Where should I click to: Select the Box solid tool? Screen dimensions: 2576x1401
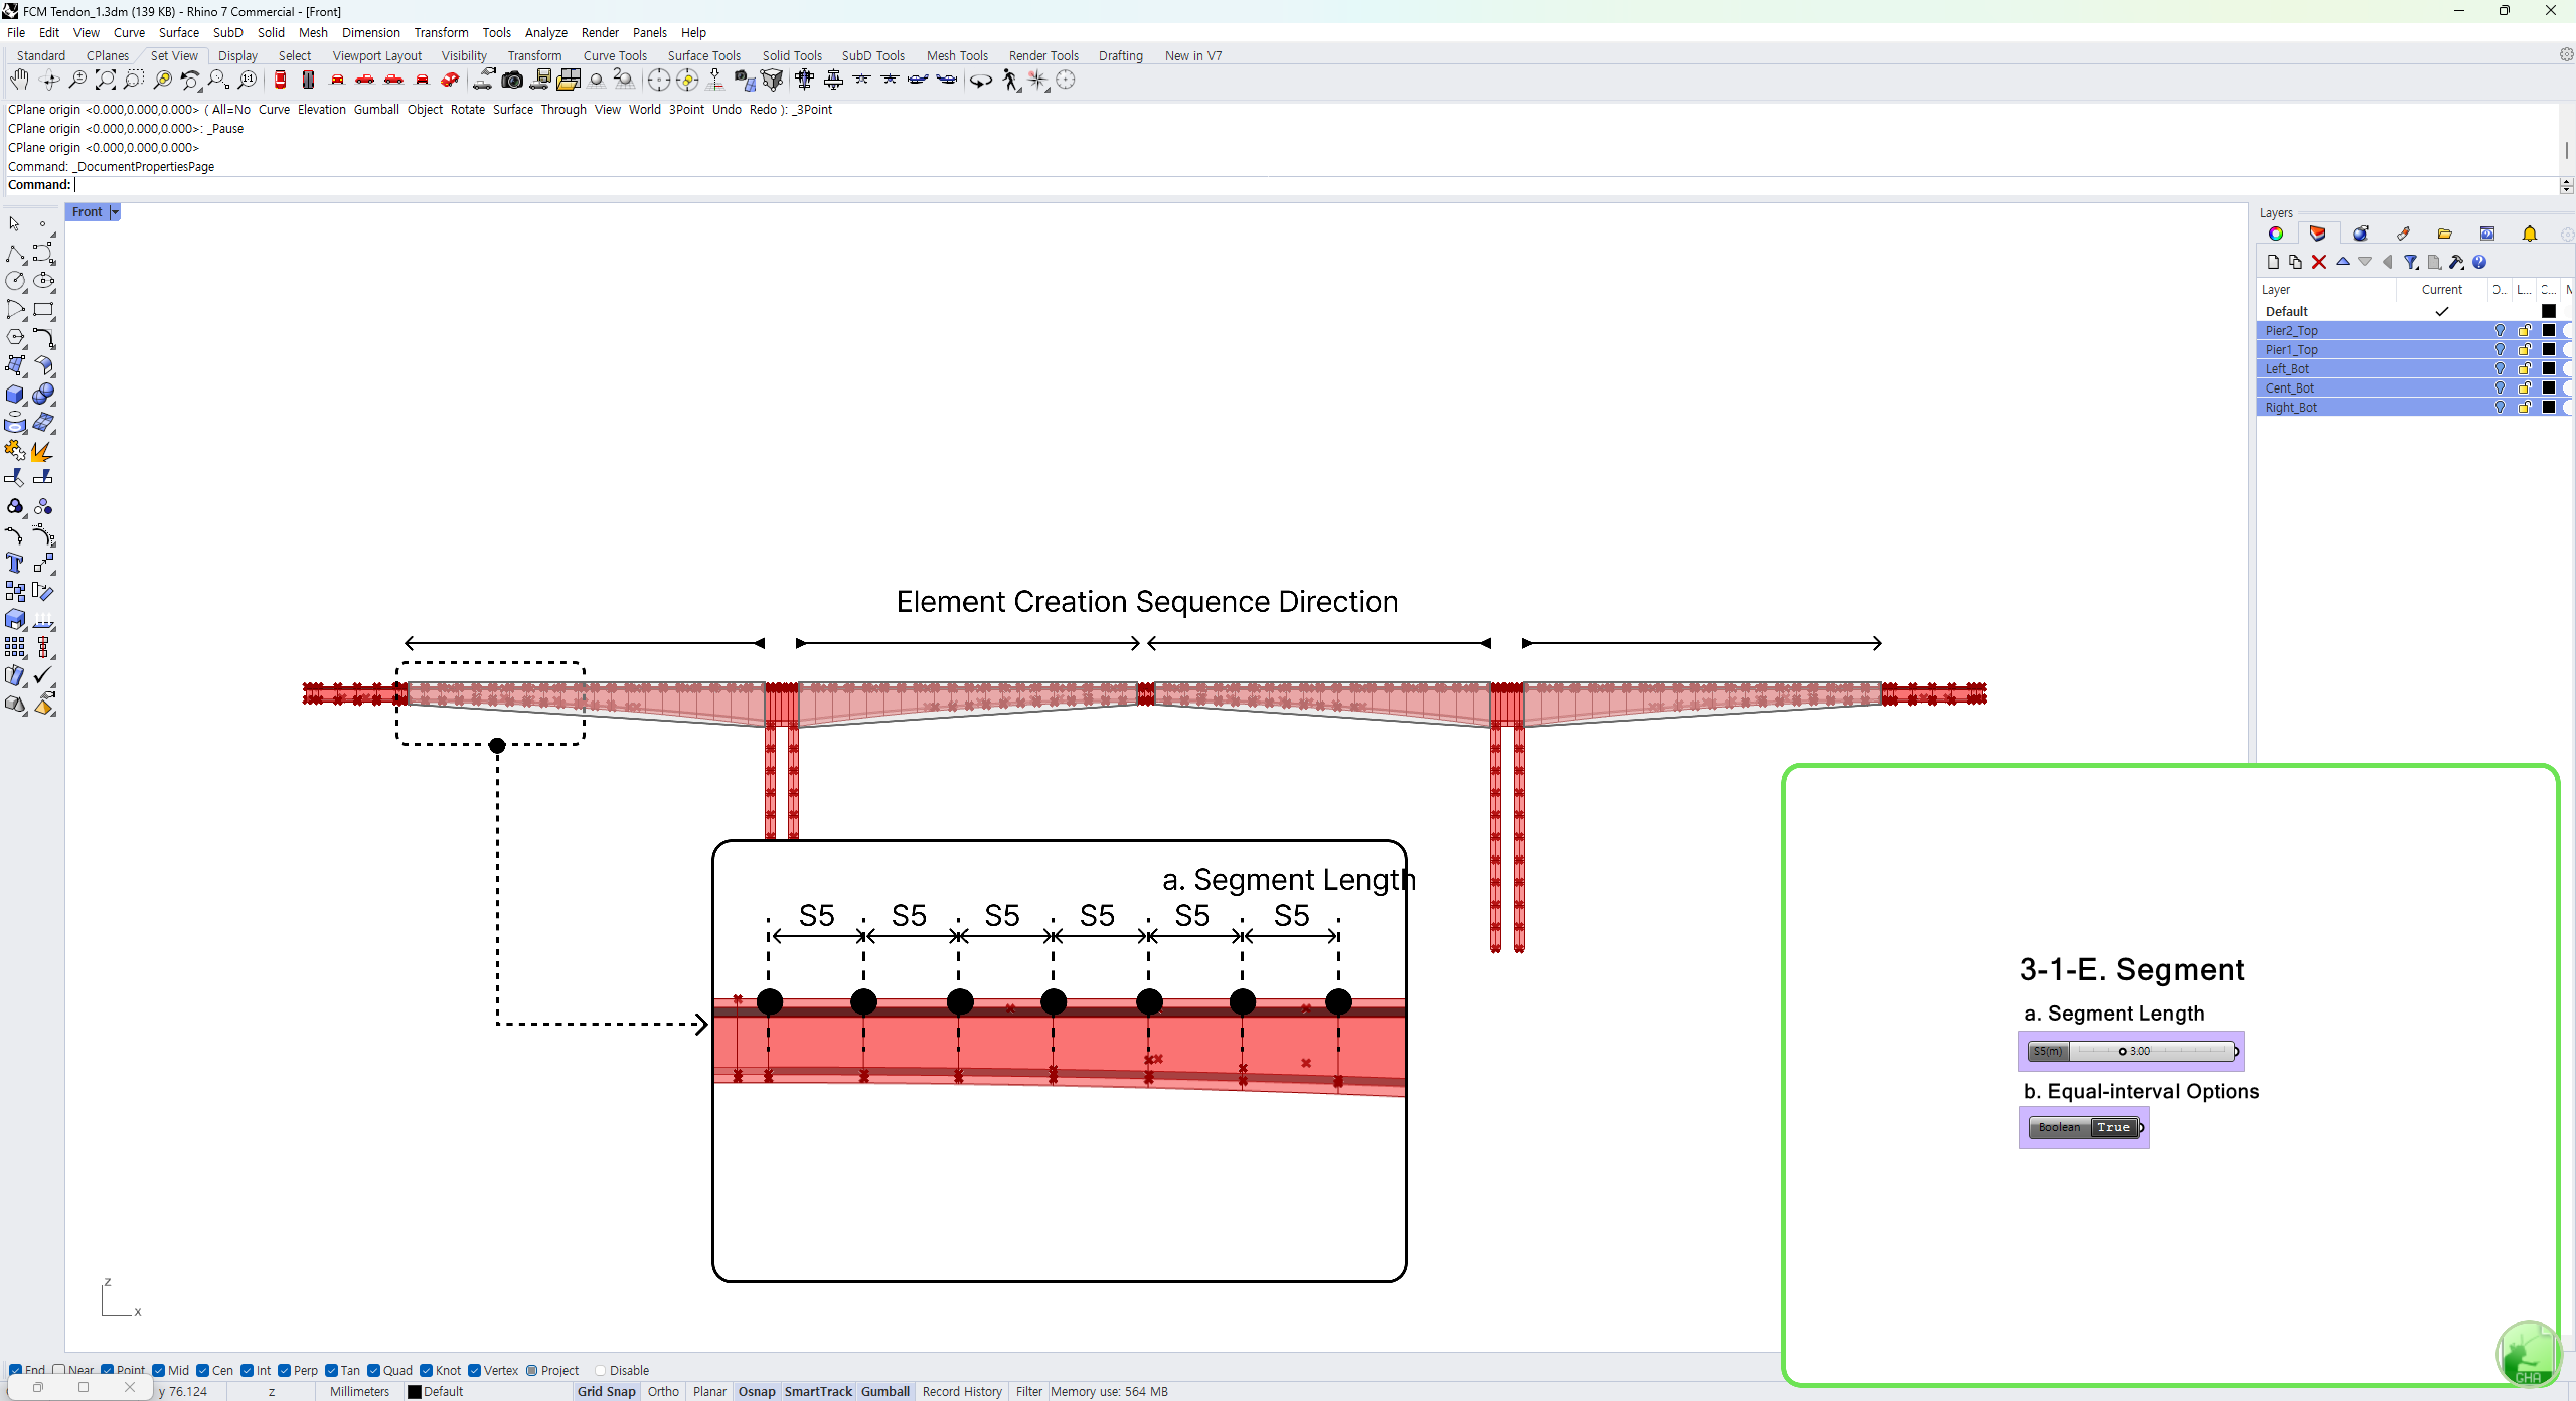[x=15, y=395]
